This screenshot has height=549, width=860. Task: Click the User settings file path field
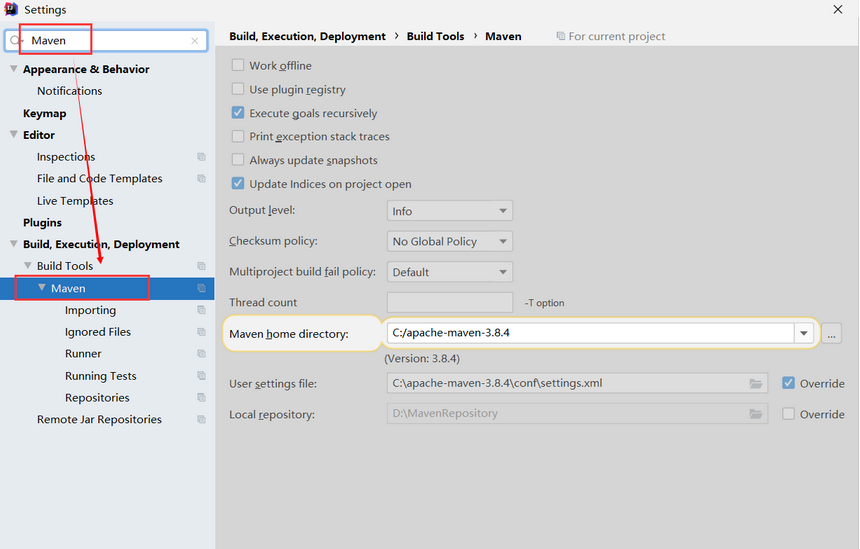tap(577, 383)
